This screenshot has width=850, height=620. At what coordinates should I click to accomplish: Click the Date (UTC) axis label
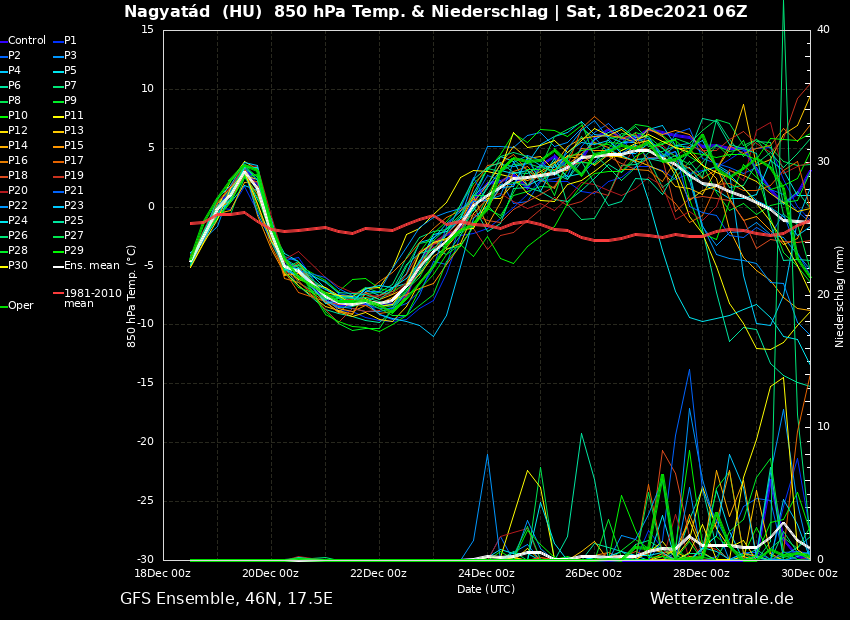pos(486,589)
